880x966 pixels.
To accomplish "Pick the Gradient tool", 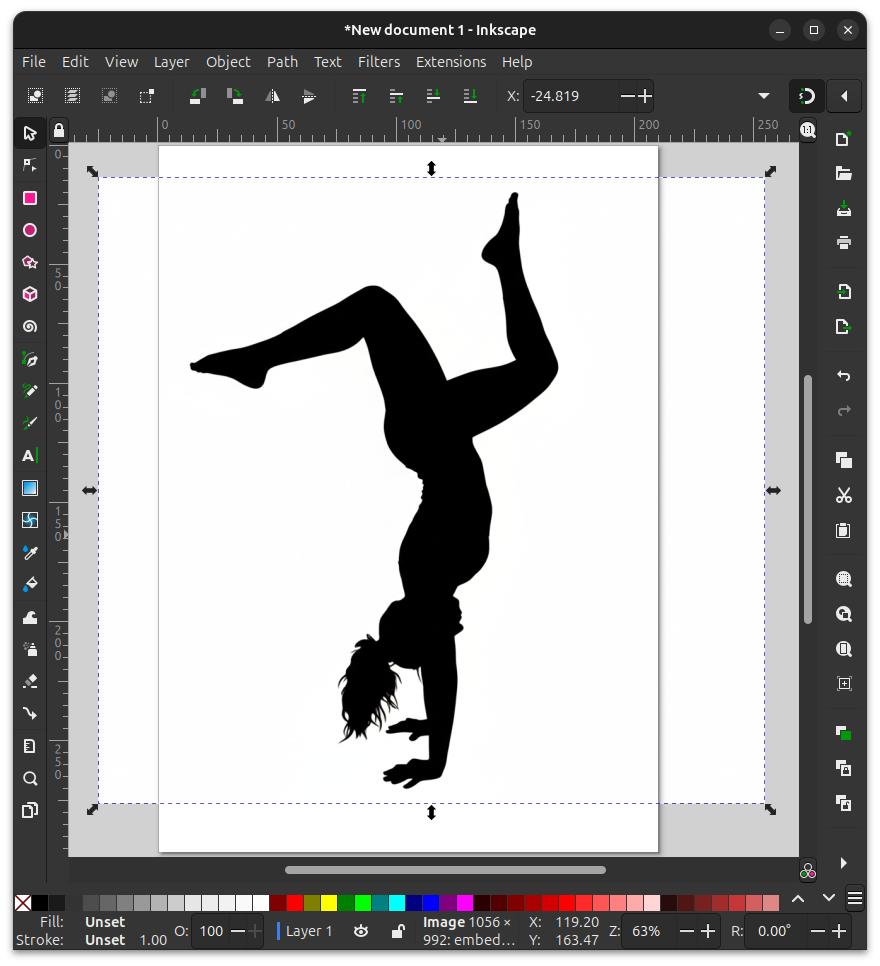I will click(30, 488).
